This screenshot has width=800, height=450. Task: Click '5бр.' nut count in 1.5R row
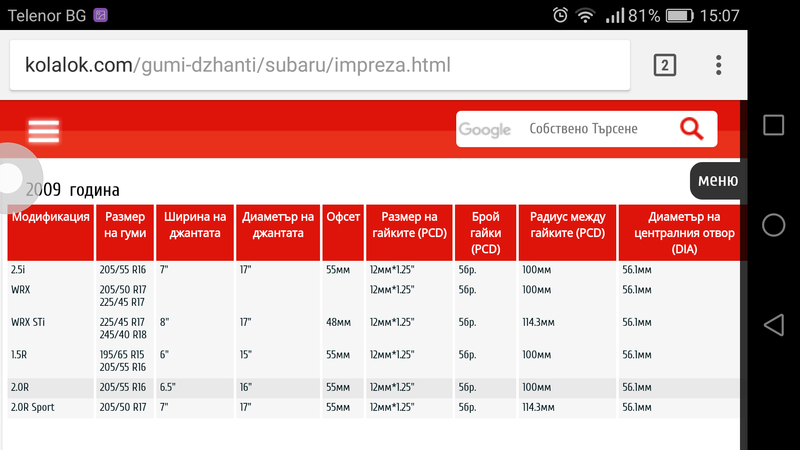467,355
